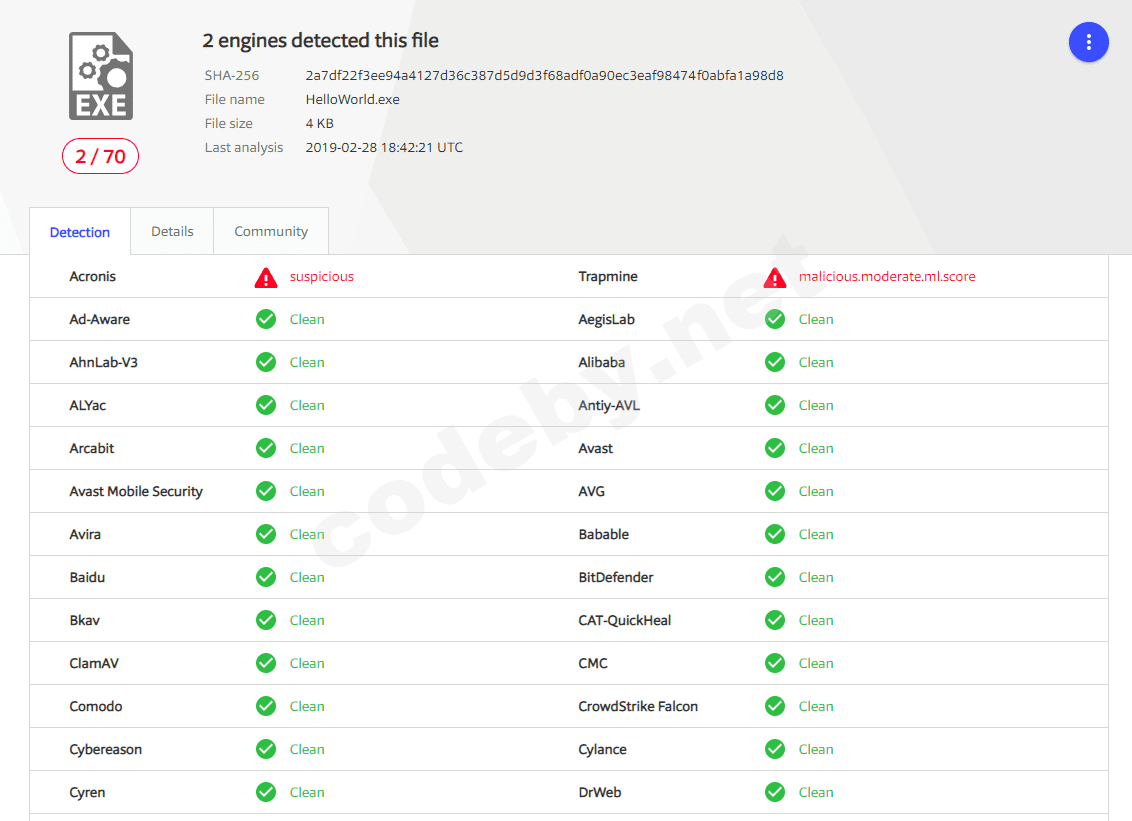Click the green checkmark for BitDefender
Image resolution: width=1132 pixels, height=821 pixels.
click(x=775, y=578)
